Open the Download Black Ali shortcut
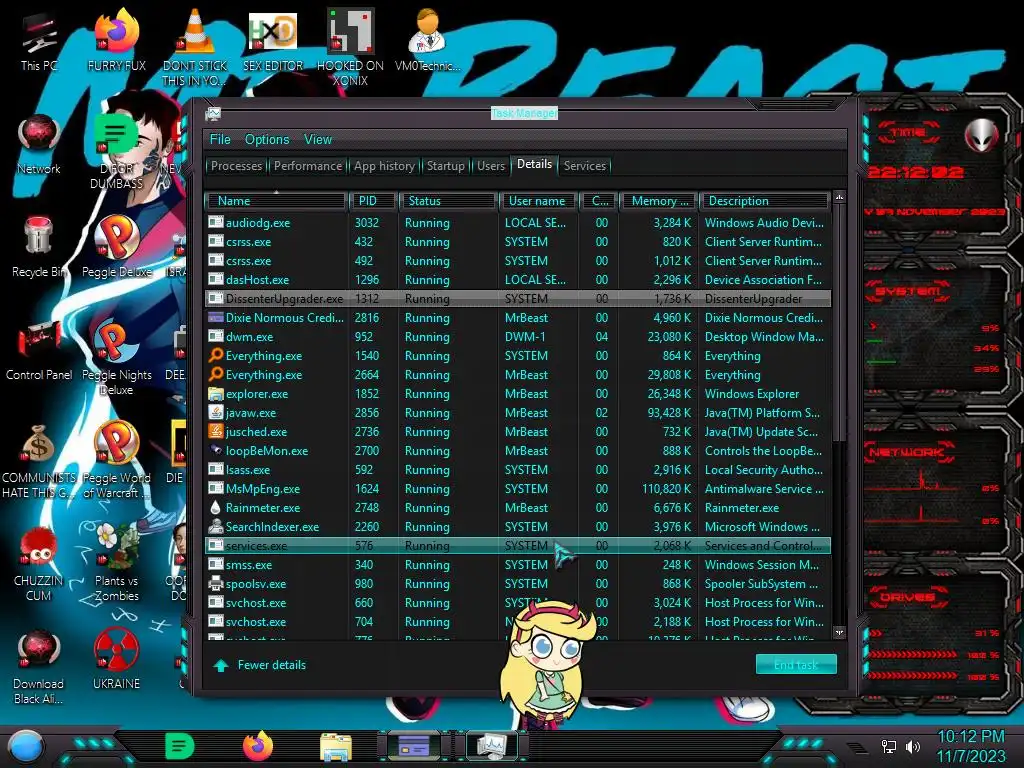This screenshot has width=1024, height=768. [x=39, y=667]
